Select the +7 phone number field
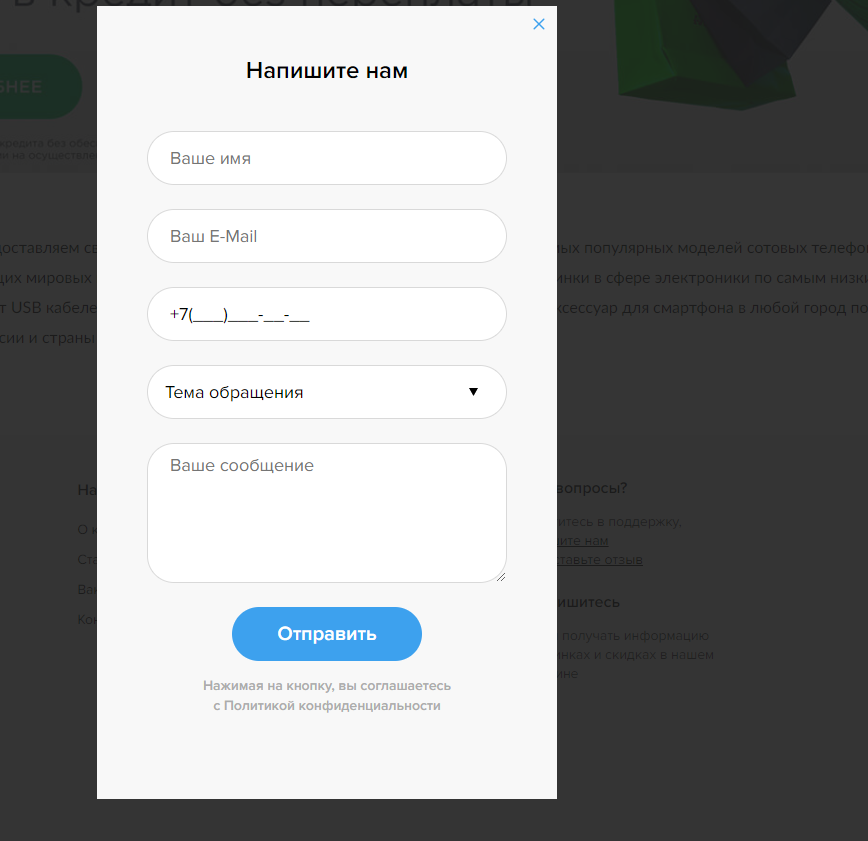Screen dimensions: 868x841 tap(327, 314)
